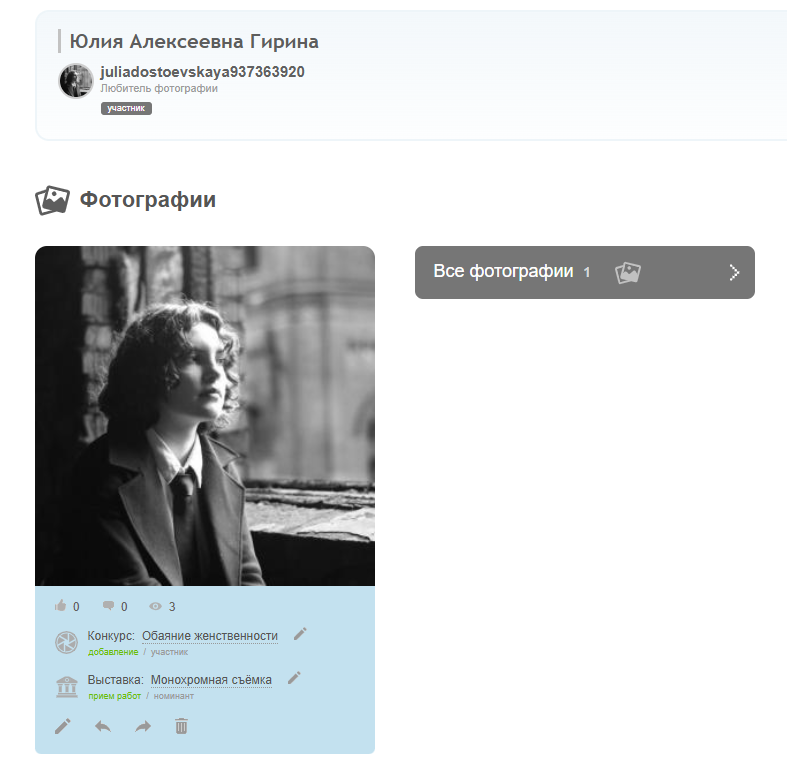The height and width of the screenshot is (779, 787).
Task: Open the Монохромная съёмка exhibition link
Action: (211, 680)
